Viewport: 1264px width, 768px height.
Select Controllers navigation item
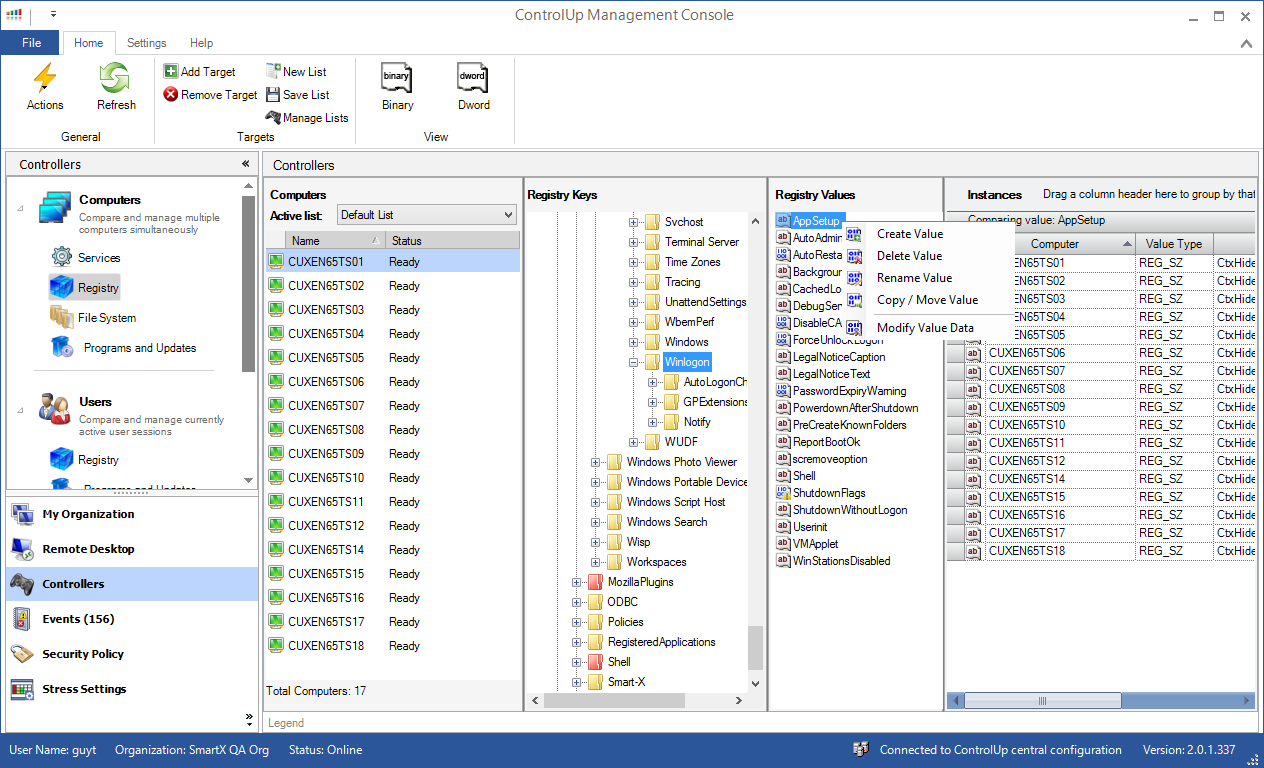130,584
